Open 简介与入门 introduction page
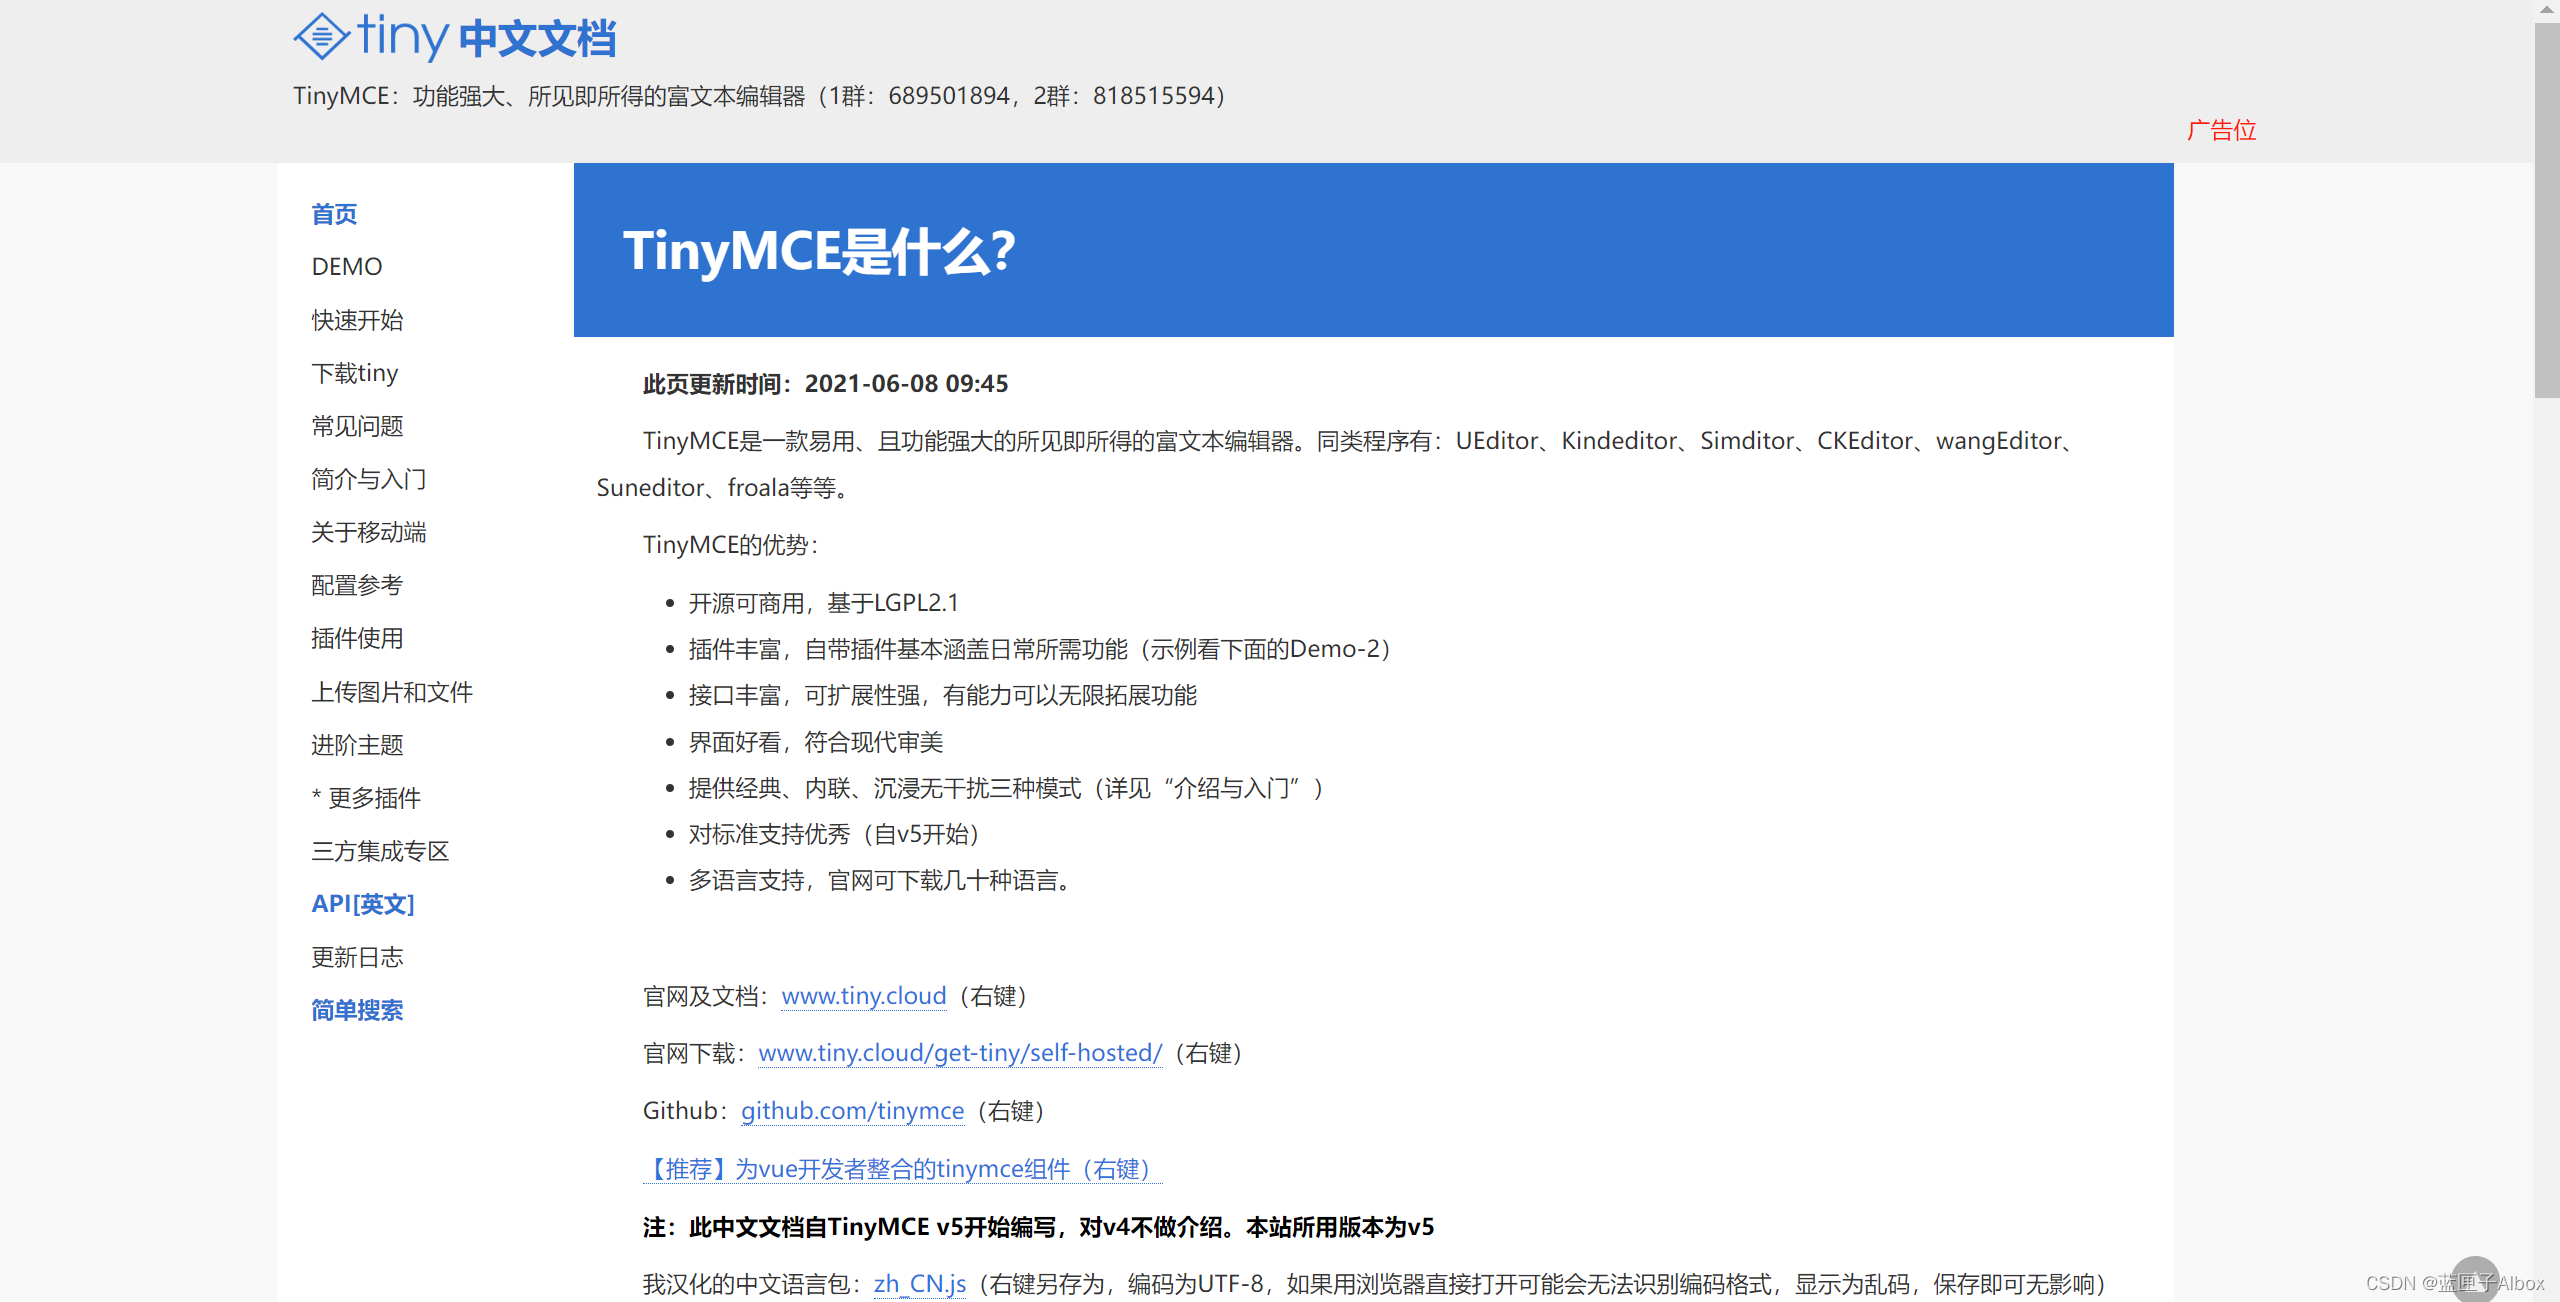Image resolution: width=2560 pixels, height=1302 pixels. click(368, 479)
